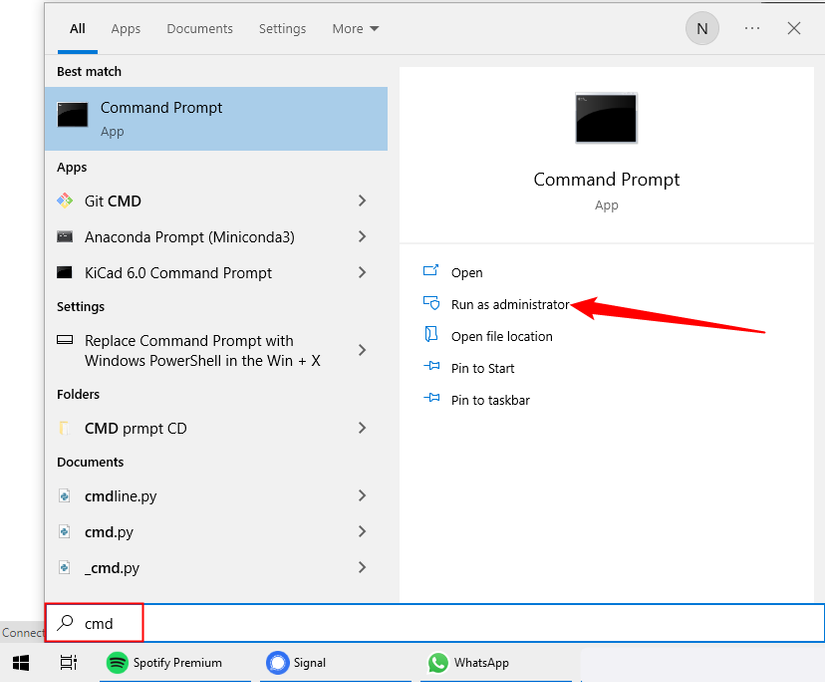Switch to the Apps tab
Viewport: 825px width, 682px height.
pos(125,28)
